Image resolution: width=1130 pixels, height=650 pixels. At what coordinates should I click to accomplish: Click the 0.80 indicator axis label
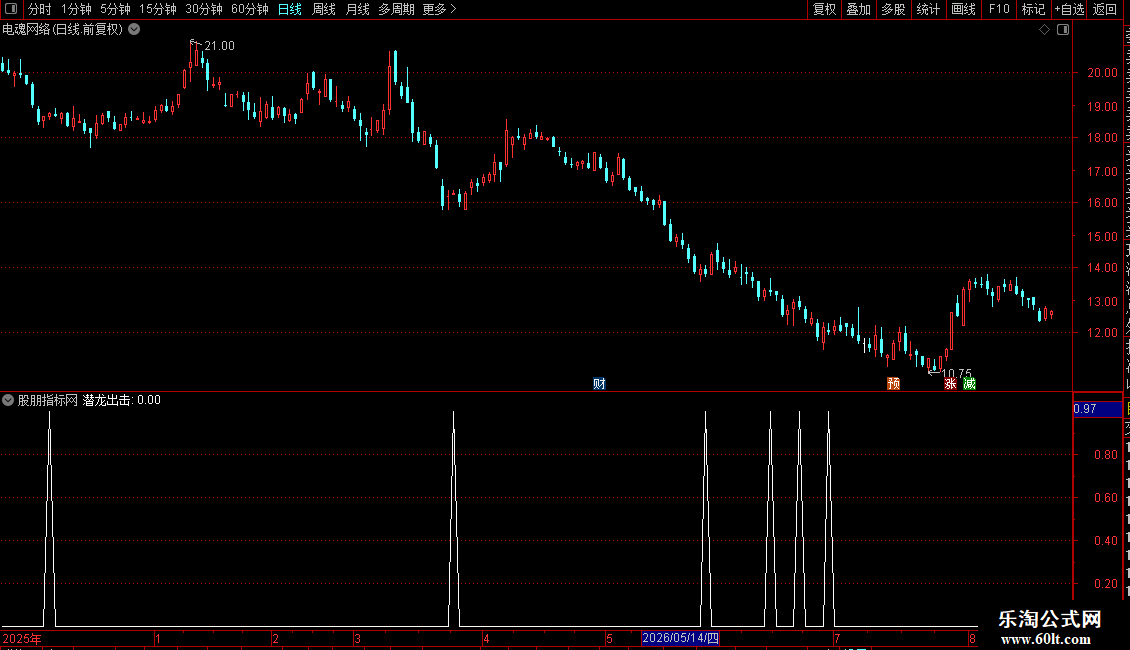tap(1105, 455)
